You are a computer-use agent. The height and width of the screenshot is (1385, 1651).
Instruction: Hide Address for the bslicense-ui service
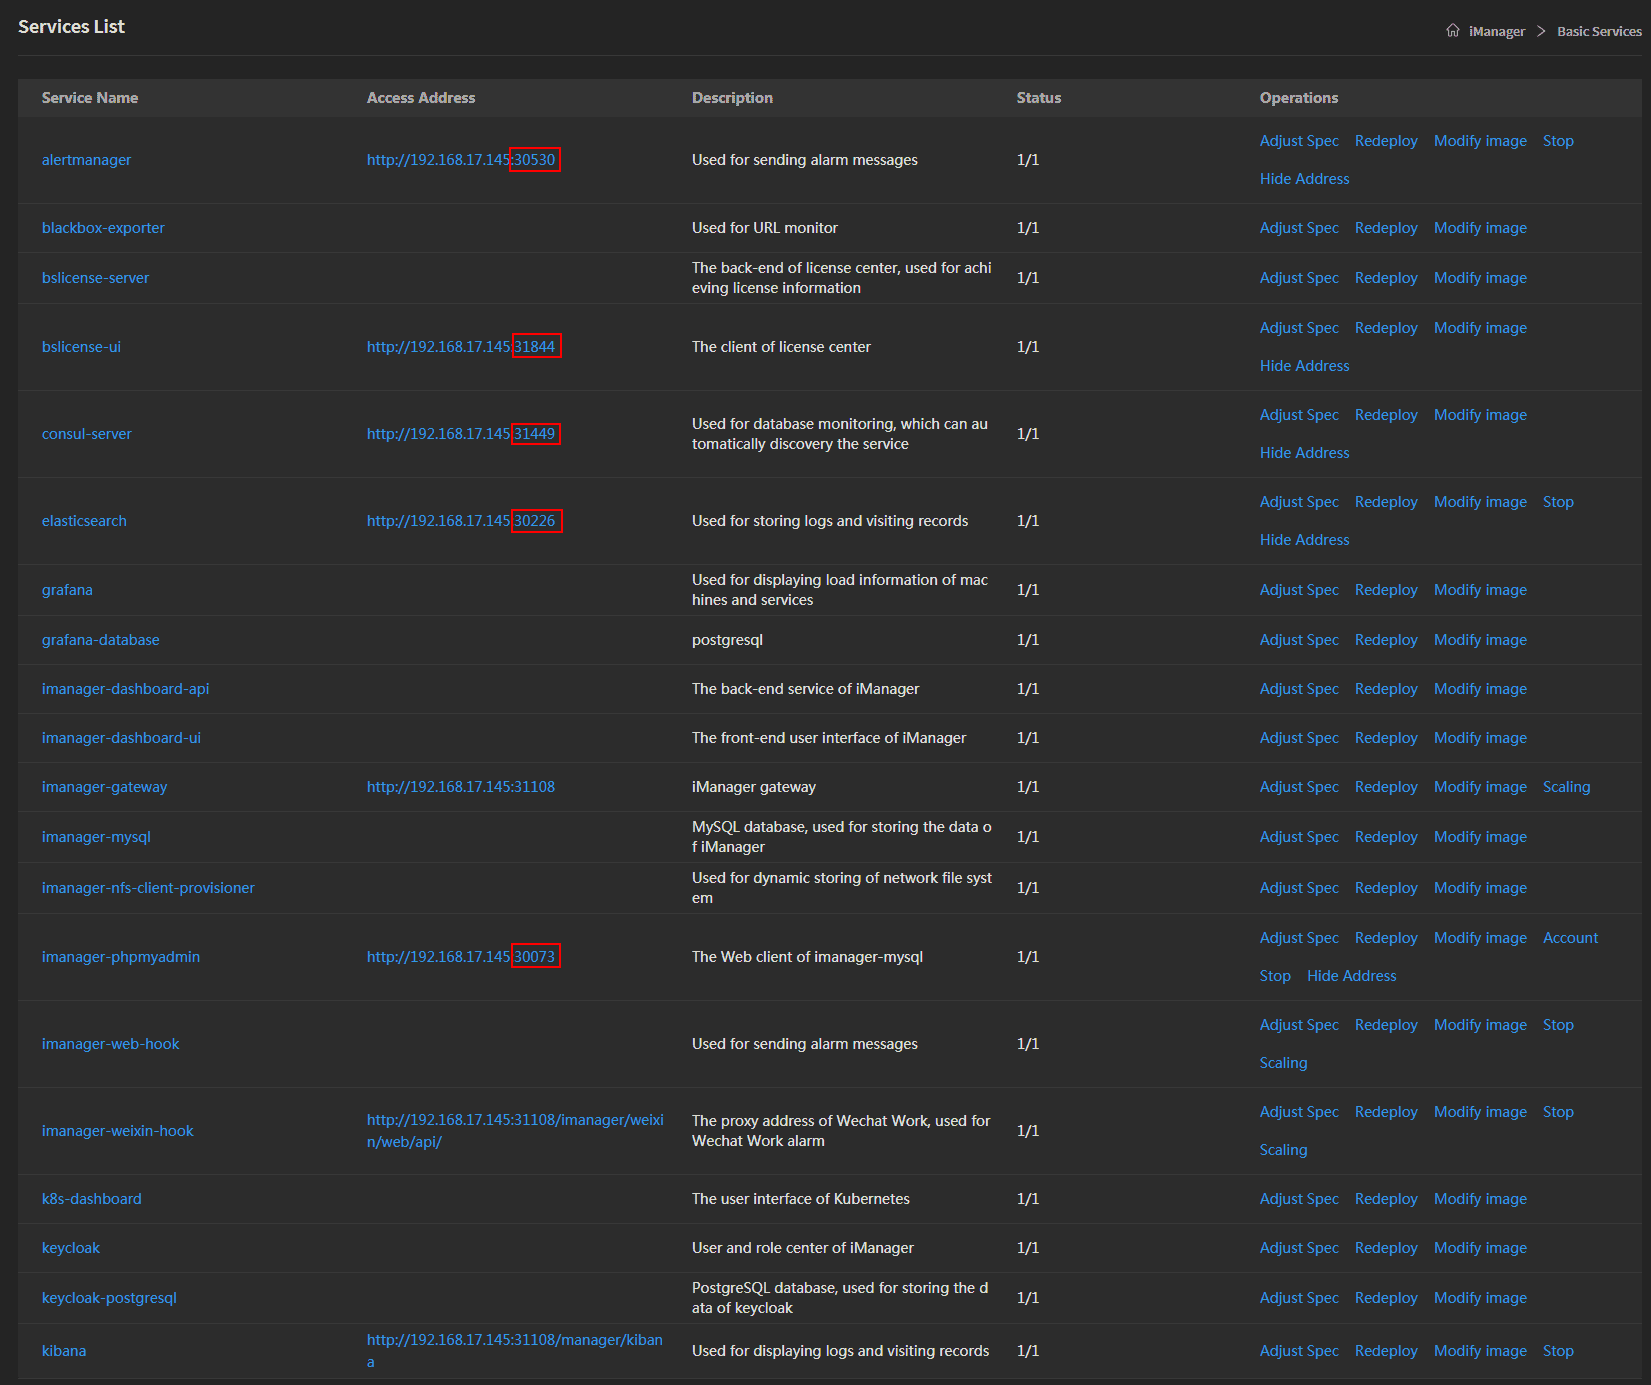1304,366
